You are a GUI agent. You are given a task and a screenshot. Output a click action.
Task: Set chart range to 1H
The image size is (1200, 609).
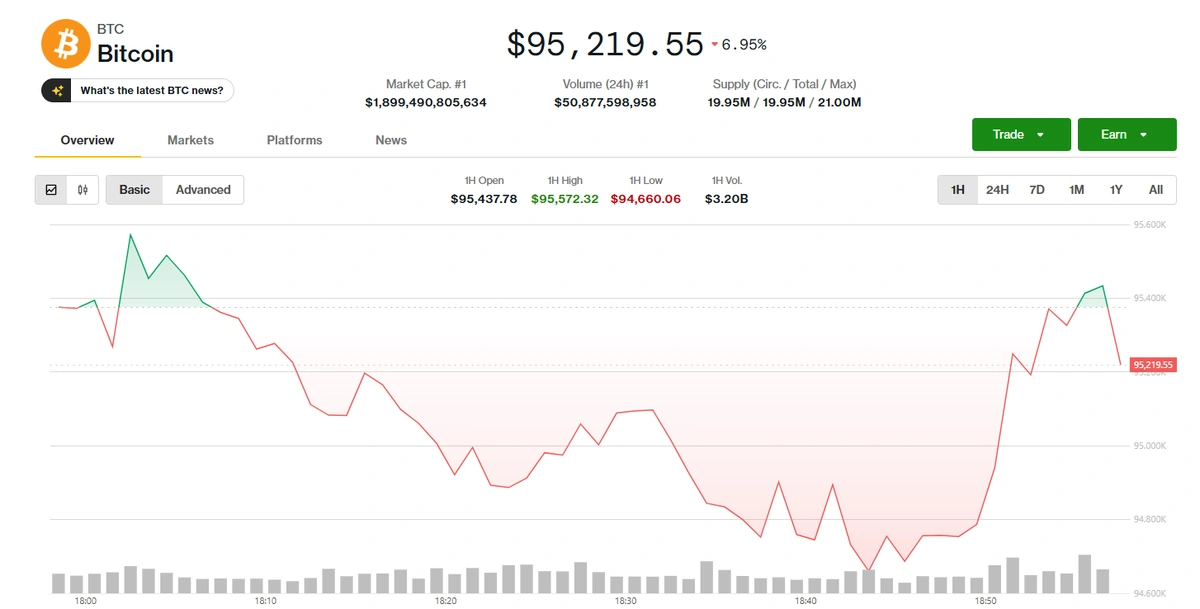click(x=958, y=190)
